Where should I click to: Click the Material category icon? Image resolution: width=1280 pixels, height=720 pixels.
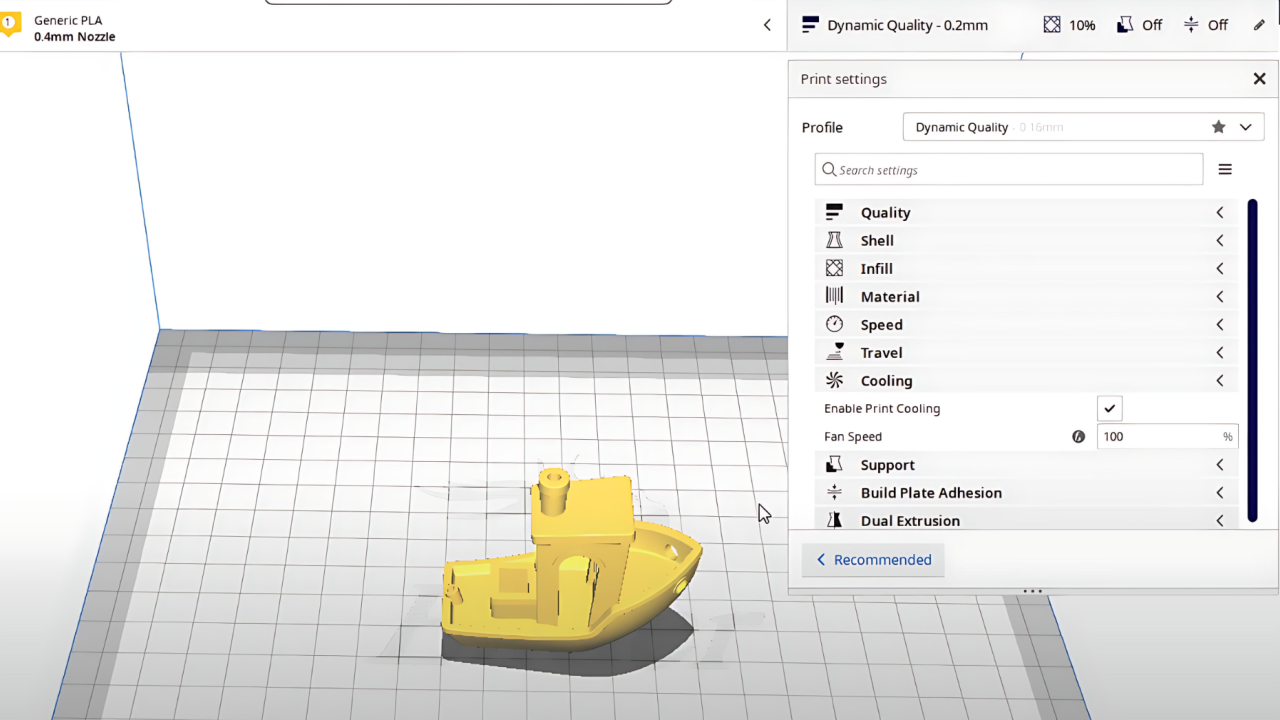point(834,296)
